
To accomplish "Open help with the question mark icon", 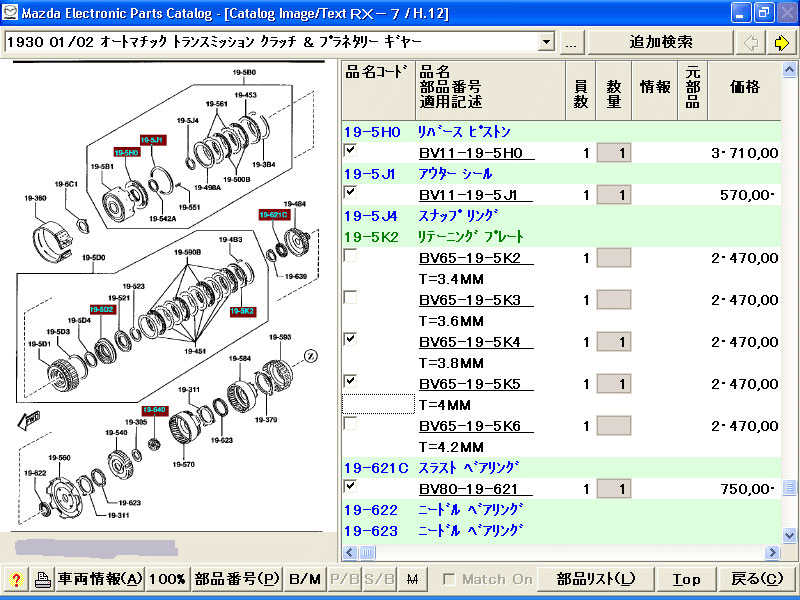I will pyautogui.click(x=16, y=579).
